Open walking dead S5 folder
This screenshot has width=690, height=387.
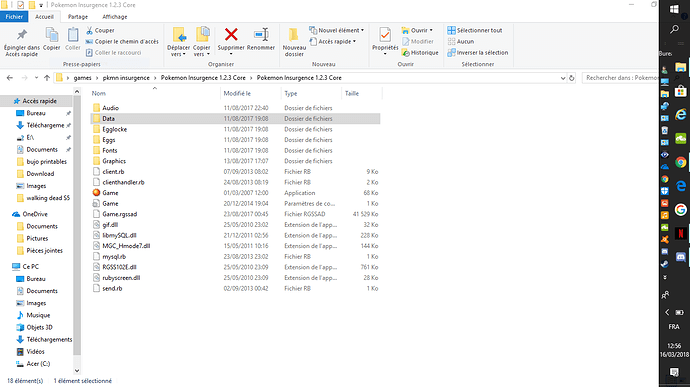[x=48, y=198]
